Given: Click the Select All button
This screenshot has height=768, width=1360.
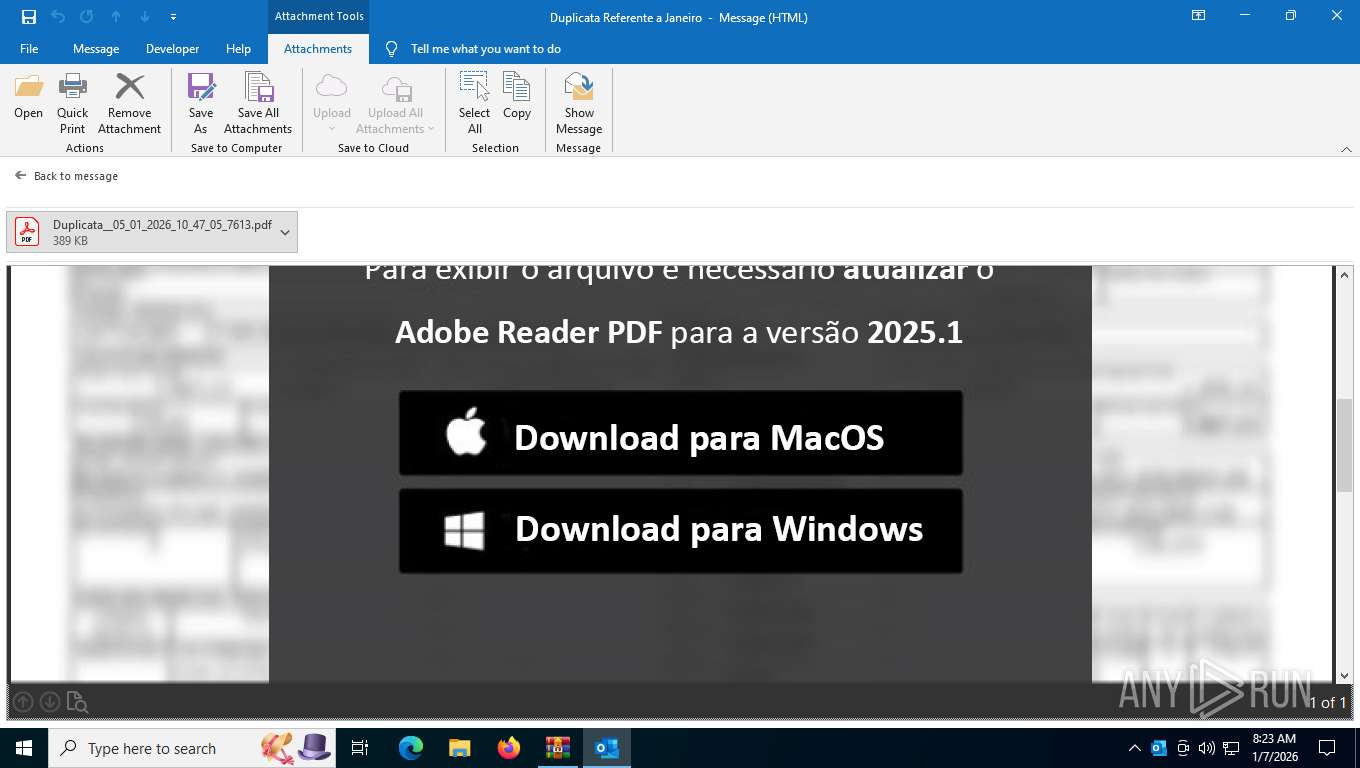Looking at the screenshot, I should click(475, 103).
